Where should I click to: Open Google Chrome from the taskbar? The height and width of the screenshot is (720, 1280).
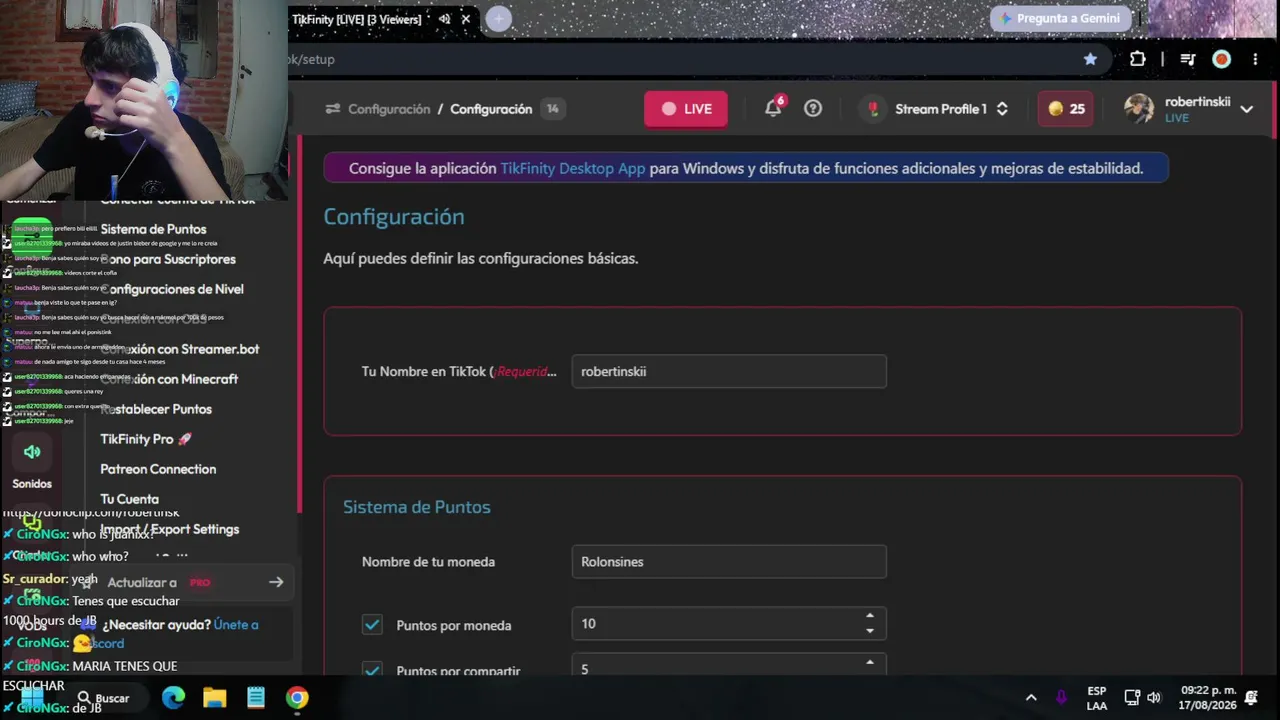[x=297, y=698]
